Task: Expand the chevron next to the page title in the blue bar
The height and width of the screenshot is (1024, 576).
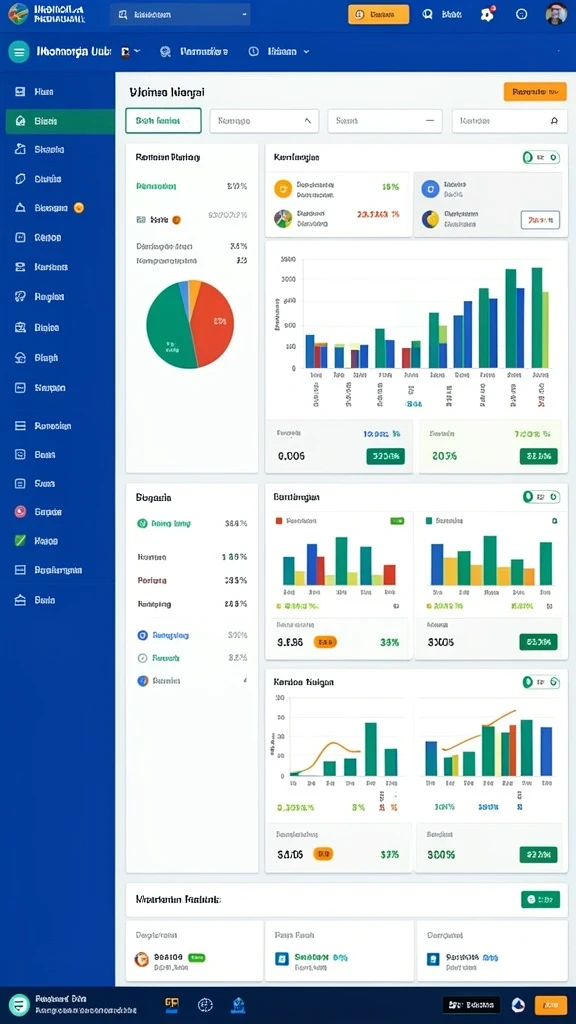Action: point(136,52)
